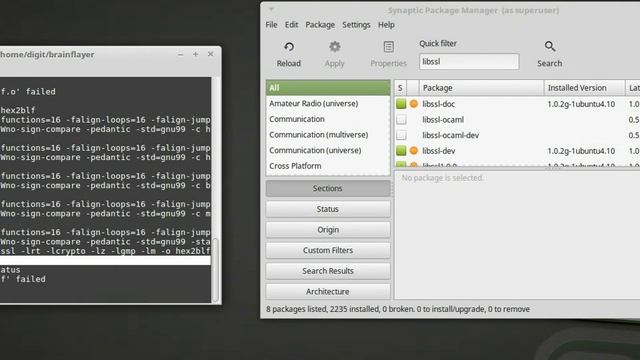
Task: Sort by the Package column header
Action: (x=481, y=88)
